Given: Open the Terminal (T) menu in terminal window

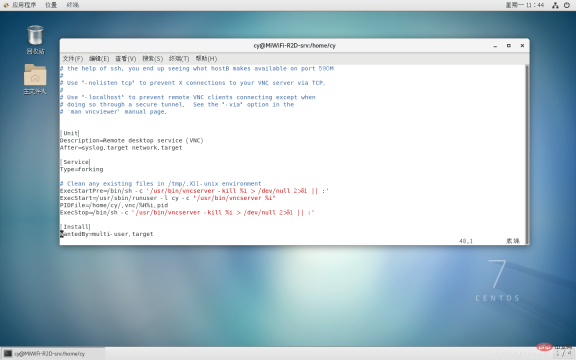Looking at the screenshot, I should point(179,58).
